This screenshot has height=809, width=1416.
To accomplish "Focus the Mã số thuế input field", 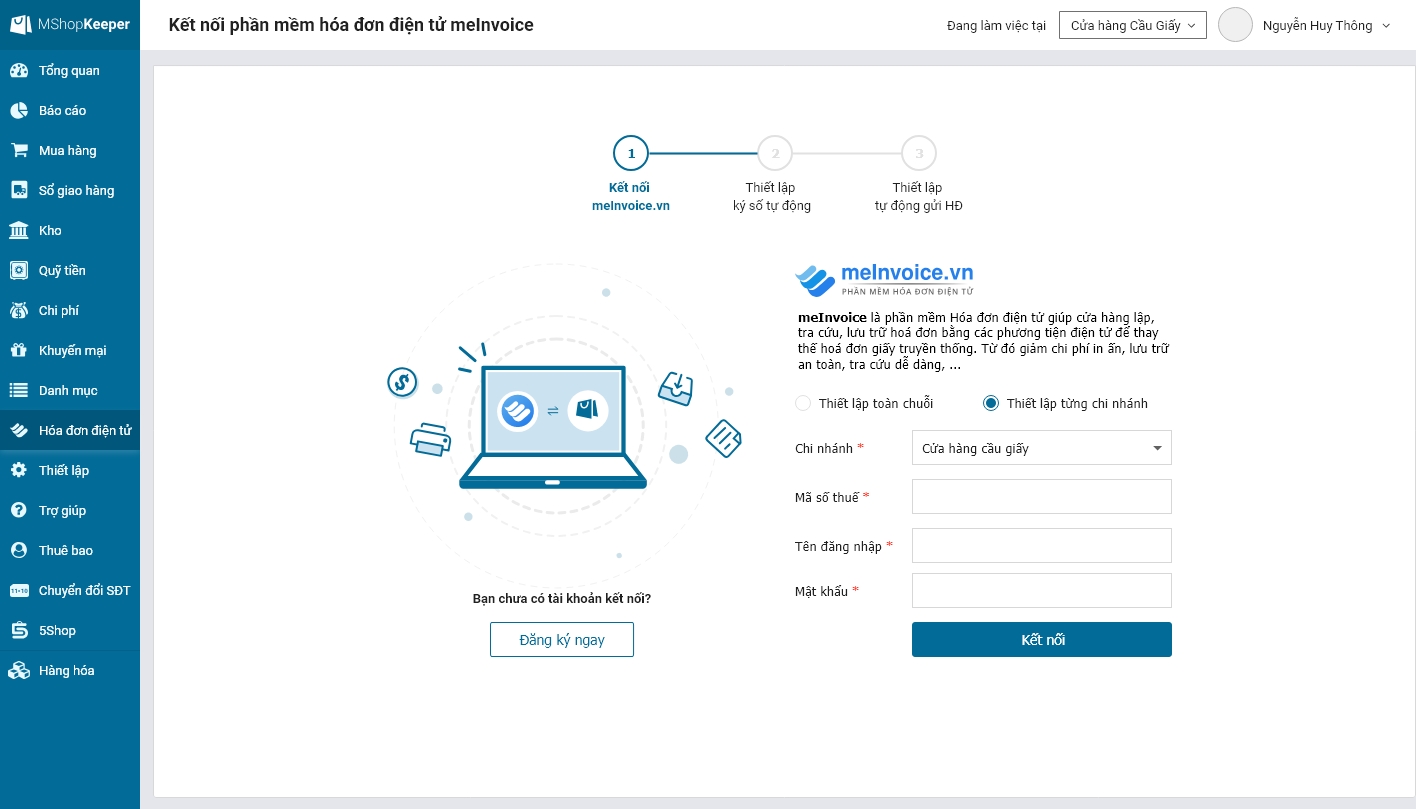I will (1042, 497).
